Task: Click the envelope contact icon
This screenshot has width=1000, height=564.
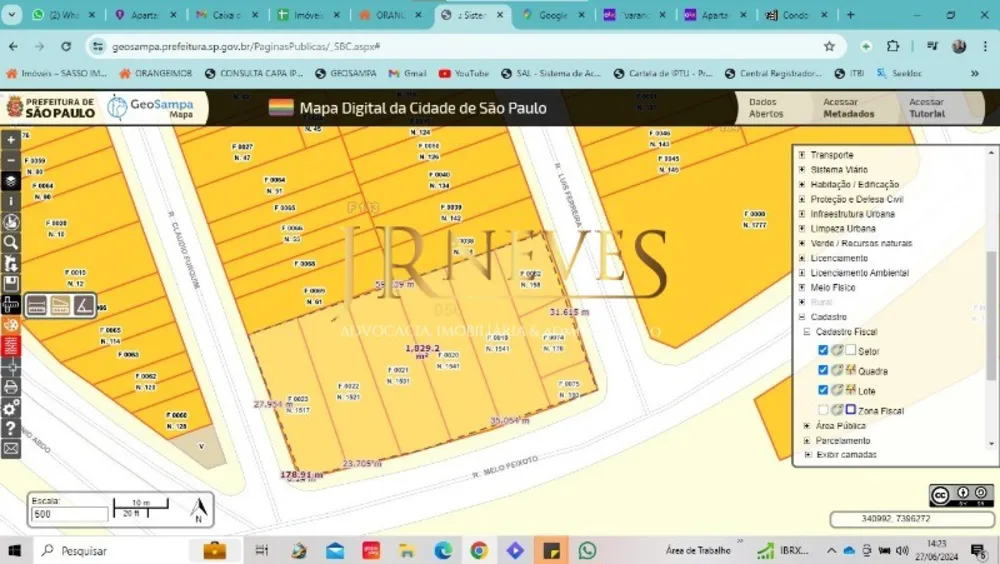Action: 11,449
